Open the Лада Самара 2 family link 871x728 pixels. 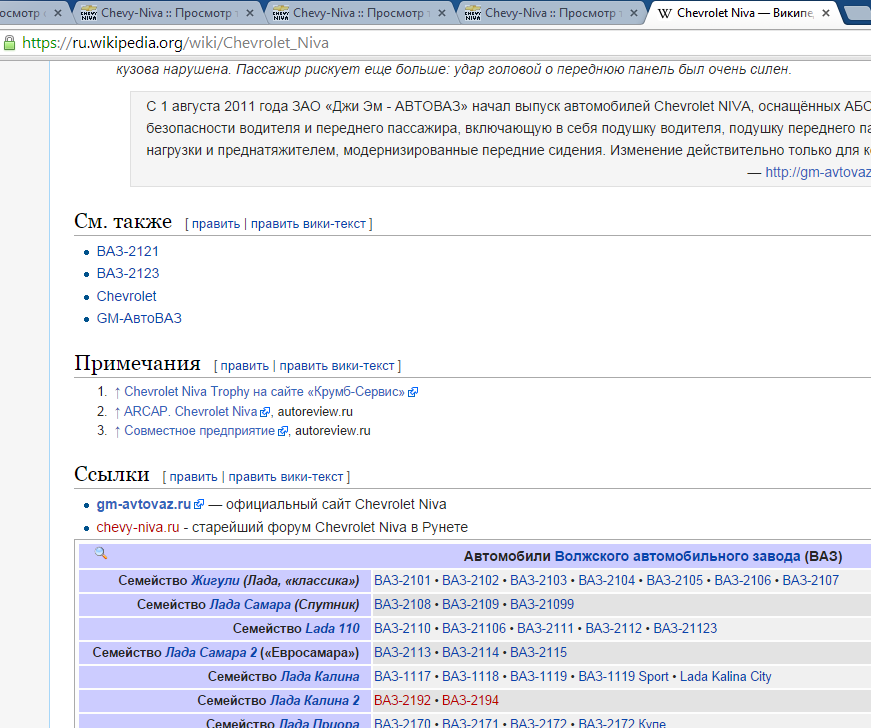tap(211, 652)
